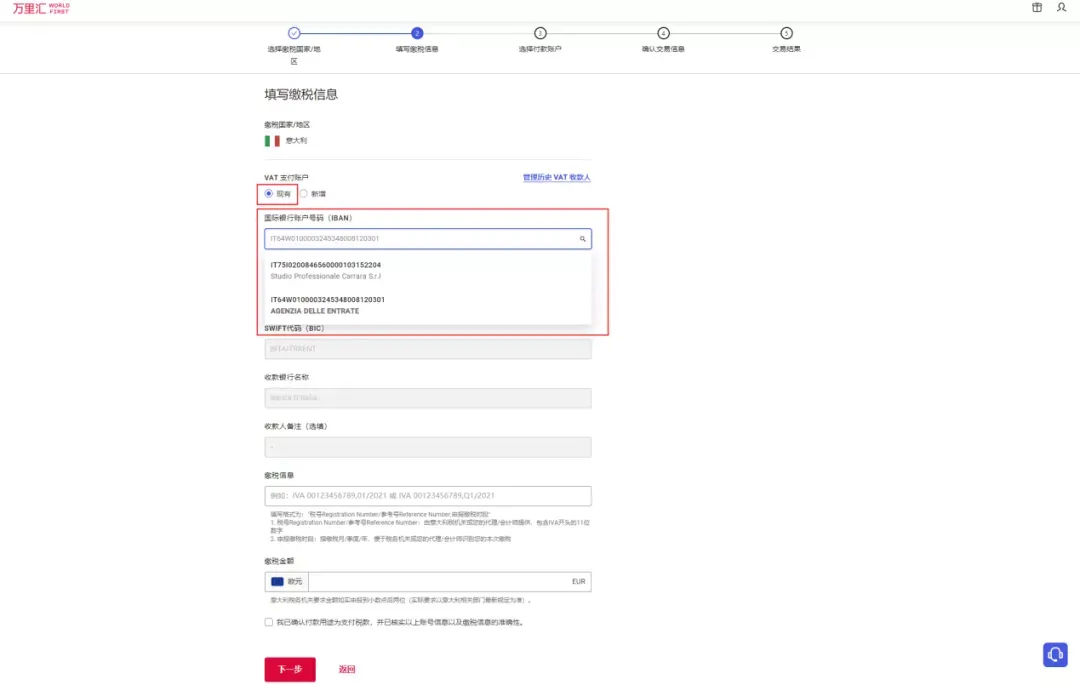The height and width of the screenshot is (685, 1080).
Task: Select the 新增 radio button
Action: tap(304, 194)
